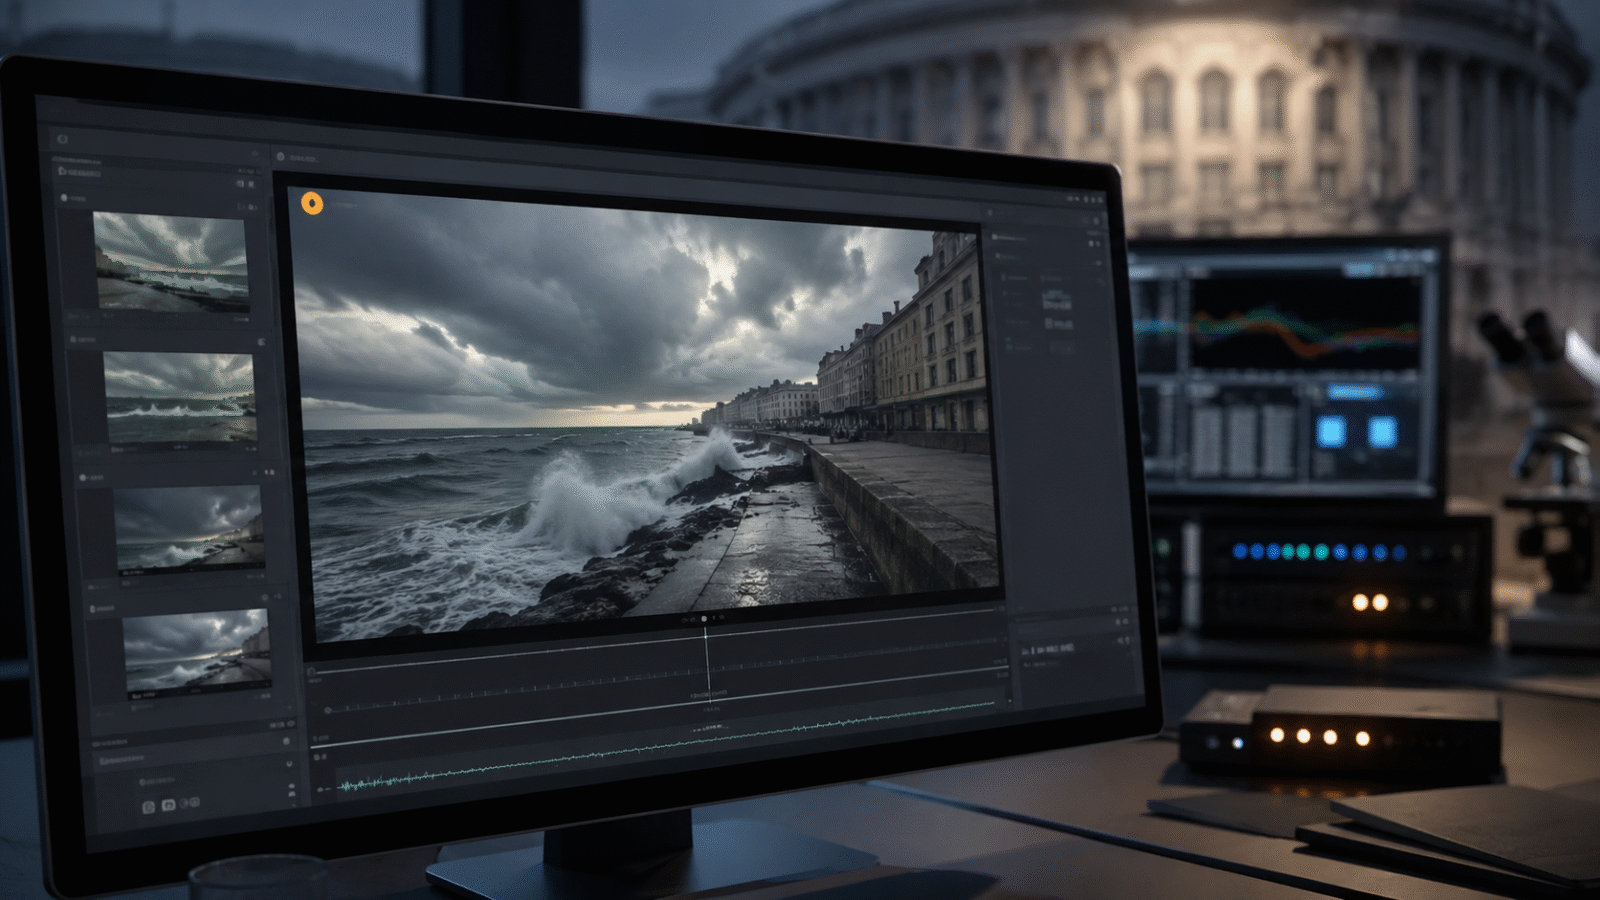Open the dropdown arrow in the bottom-left settings row
Image resolution: width=1600 pixels, height=900 pixels.
click(x=290, y=764)
